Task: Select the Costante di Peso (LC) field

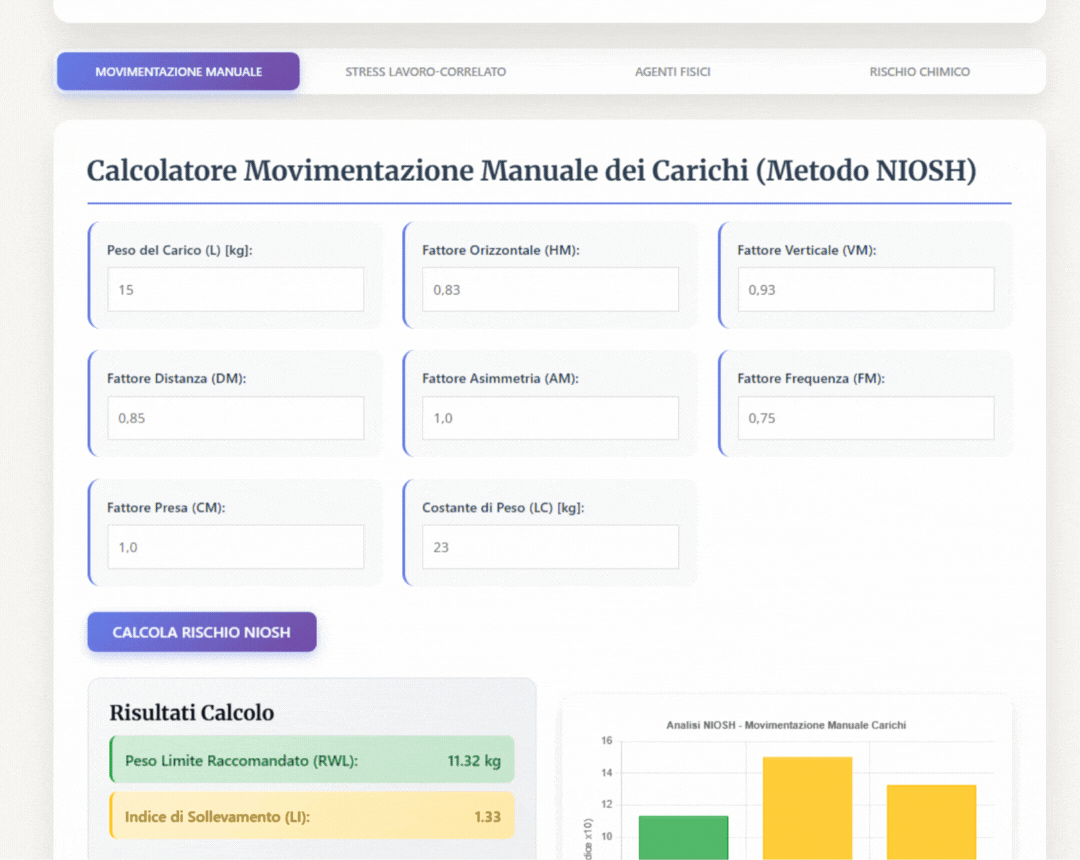Action: (x=550, y=547)
